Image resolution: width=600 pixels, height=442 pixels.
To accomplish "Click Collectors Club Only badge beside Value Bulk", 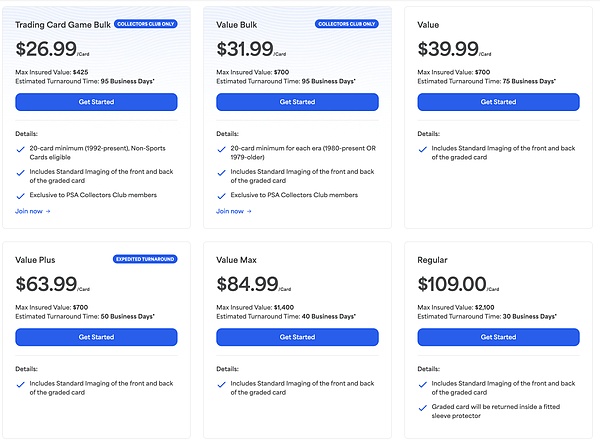I will click(x=346, y=23).
